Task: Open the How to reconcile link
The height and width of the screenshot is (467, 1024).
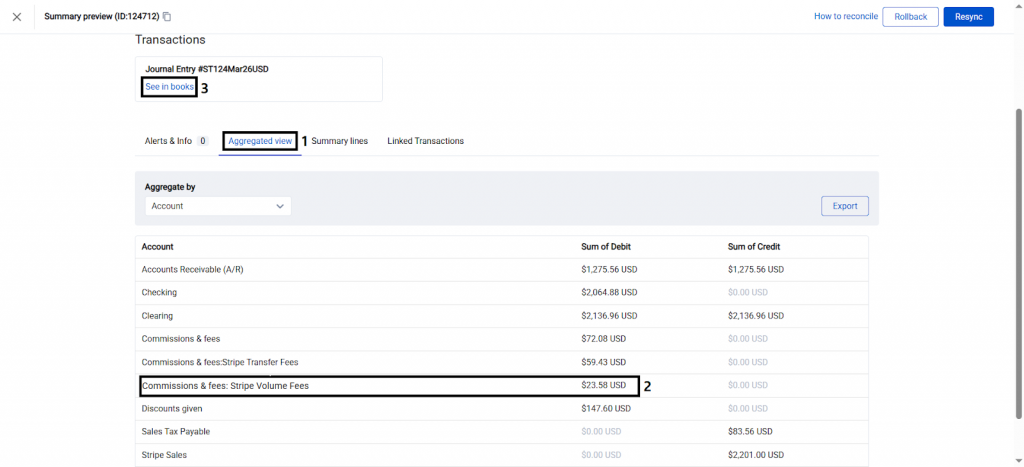Action: [x=845, y=17]
